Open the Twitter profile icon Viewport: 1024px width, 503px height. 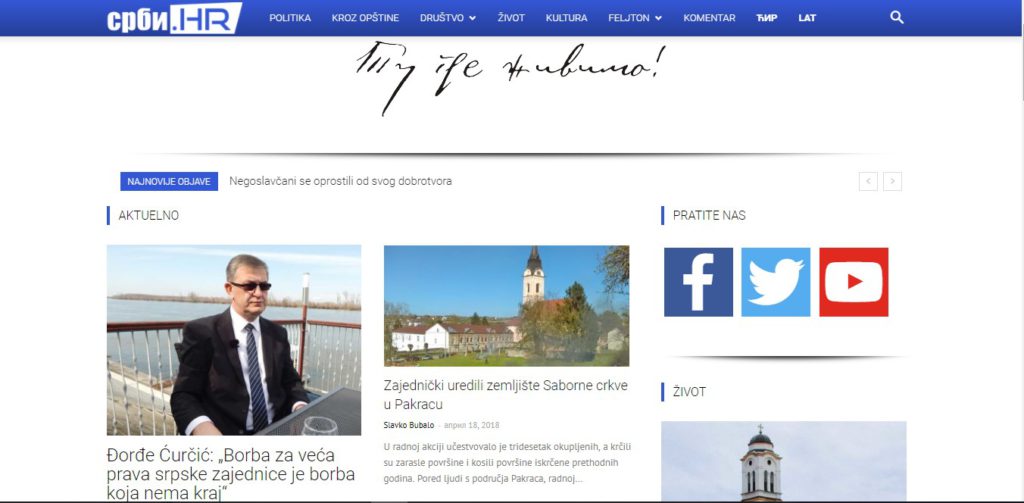click(775, 282)
